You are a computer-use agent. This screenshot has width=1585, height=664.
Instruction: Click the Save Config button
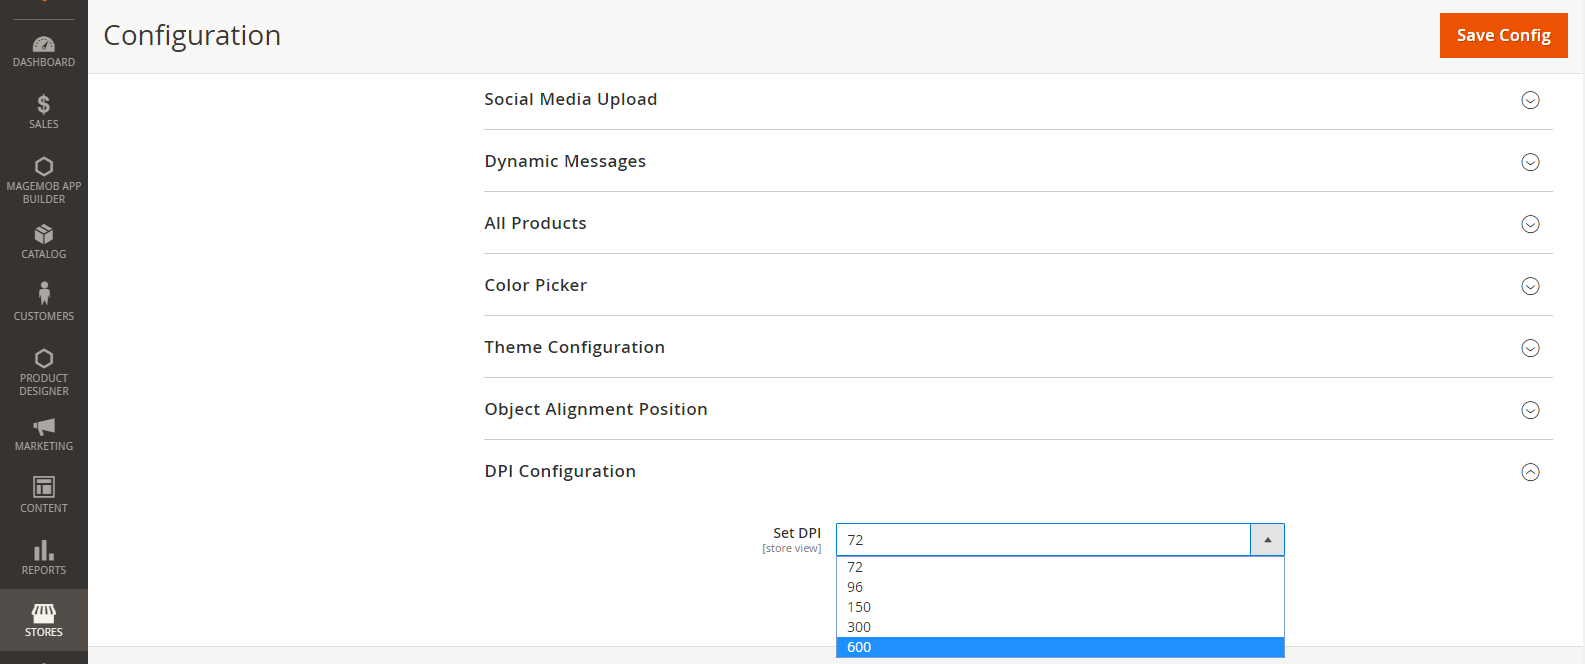1503,35
